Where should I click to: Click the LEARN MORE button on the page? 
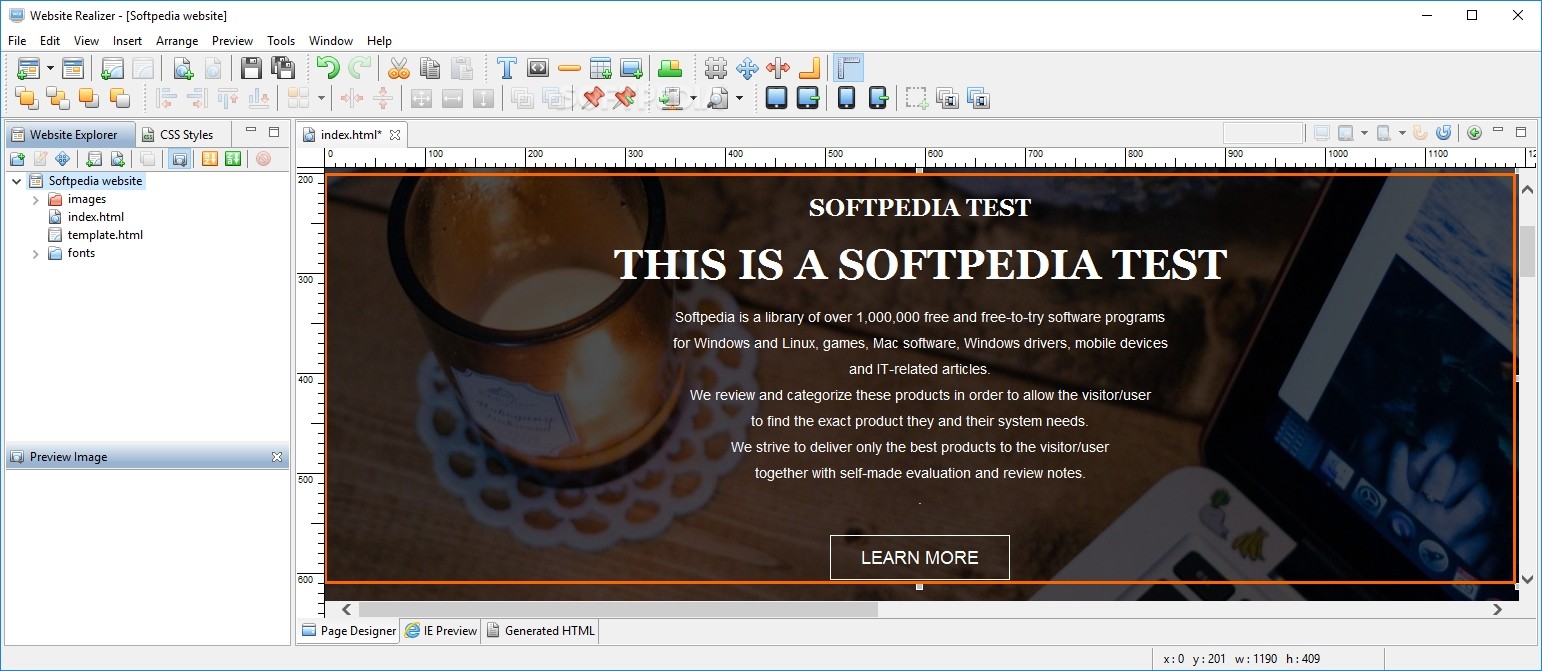pyautogui.click(x=919, y=558)
